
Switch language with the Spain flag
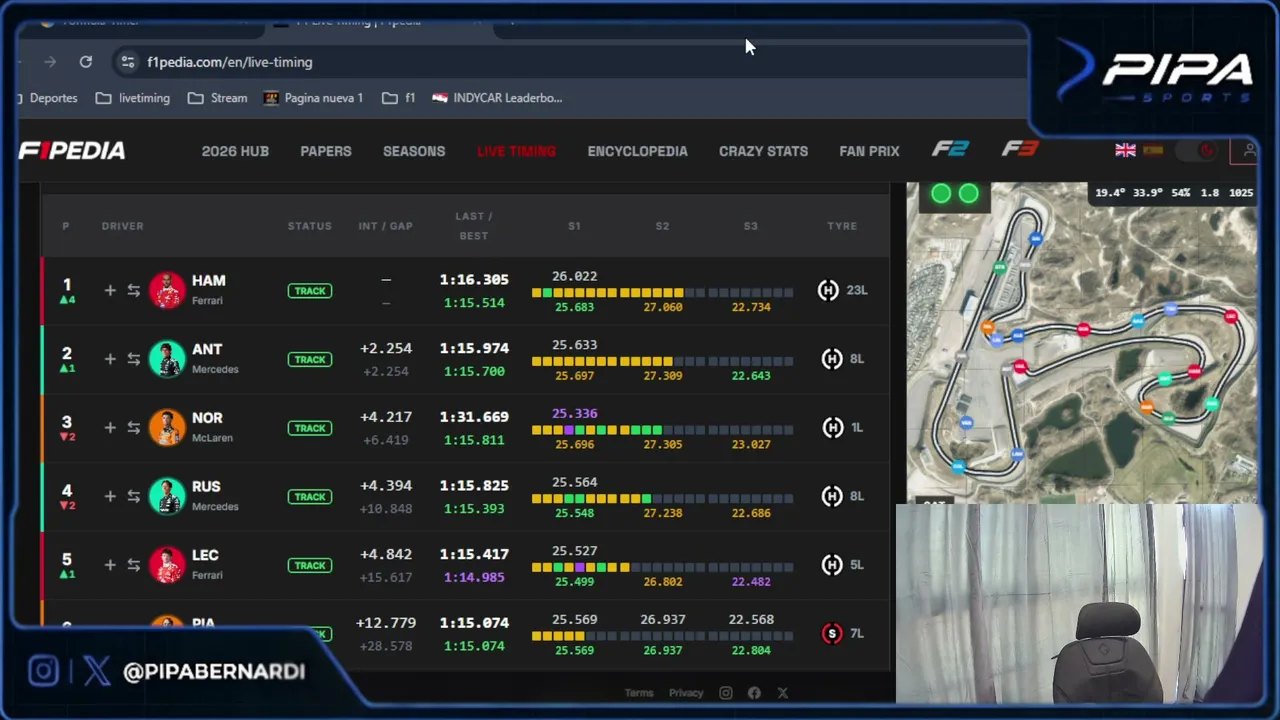1153,150
